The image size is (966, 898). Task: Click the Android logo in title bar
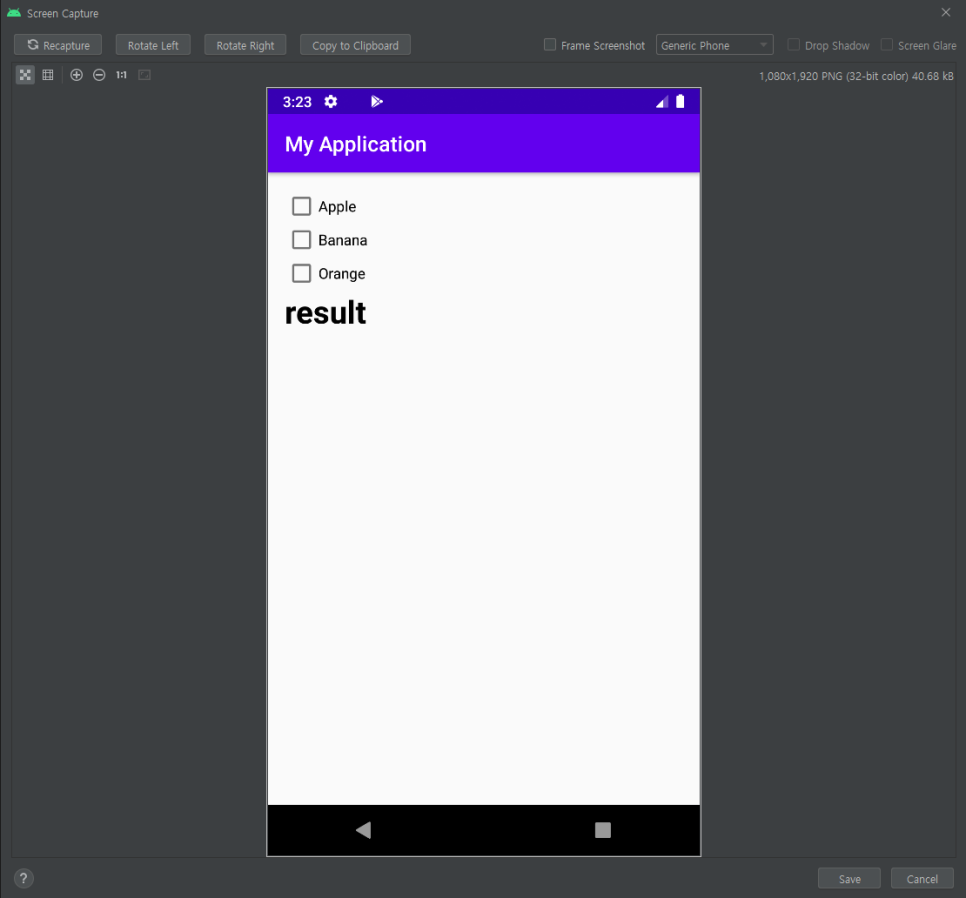click(x=14, y=12)
